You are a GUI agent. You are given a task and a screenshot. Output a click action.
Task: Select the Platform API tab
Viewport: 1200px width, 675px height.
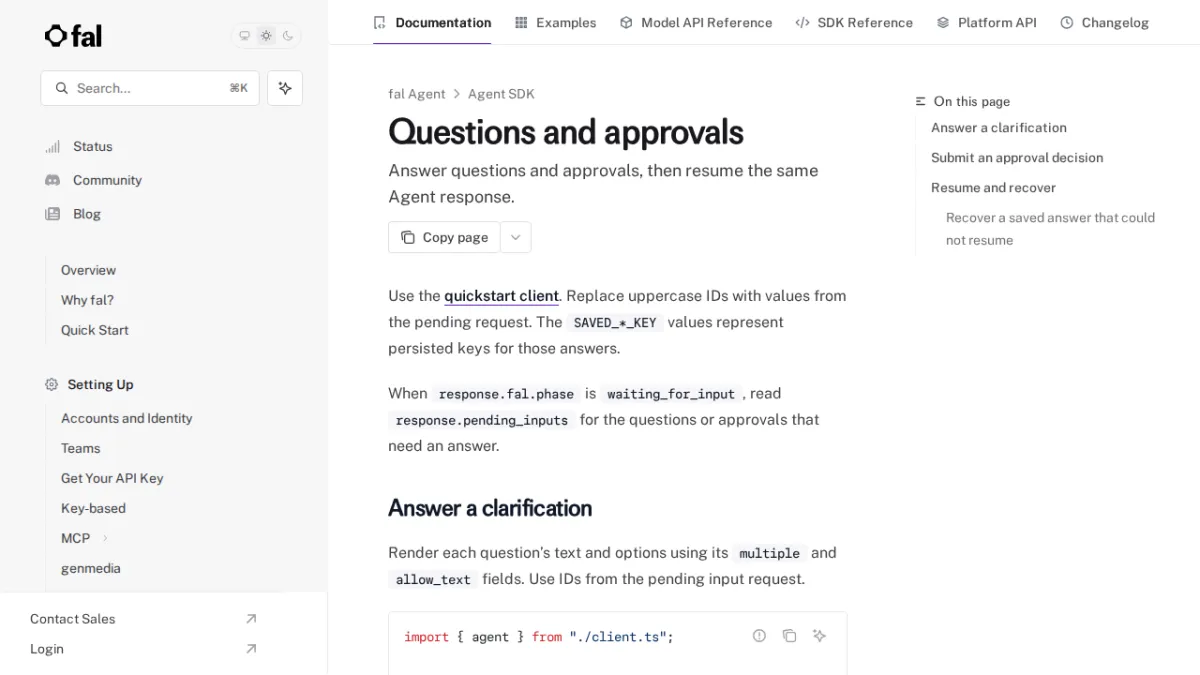986,22
